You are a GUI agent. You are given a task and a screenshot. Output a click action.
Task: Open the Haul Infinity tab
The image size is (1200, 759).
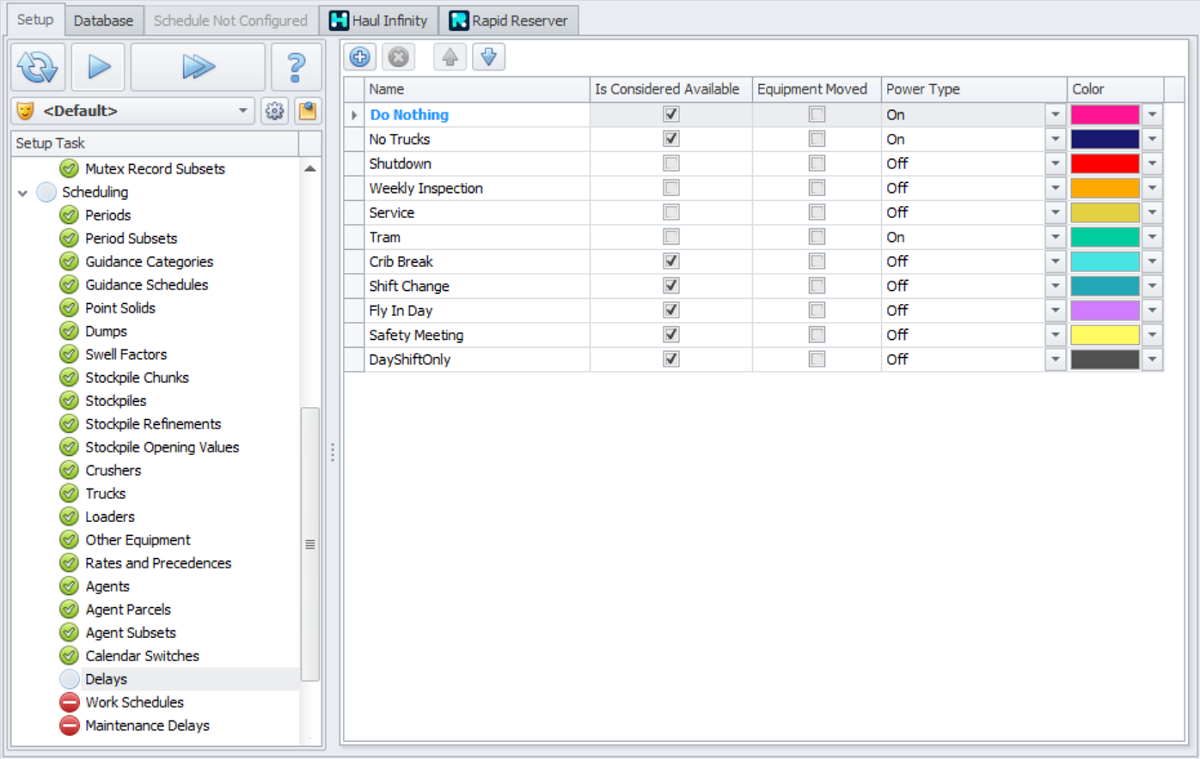tap(379, 20)
